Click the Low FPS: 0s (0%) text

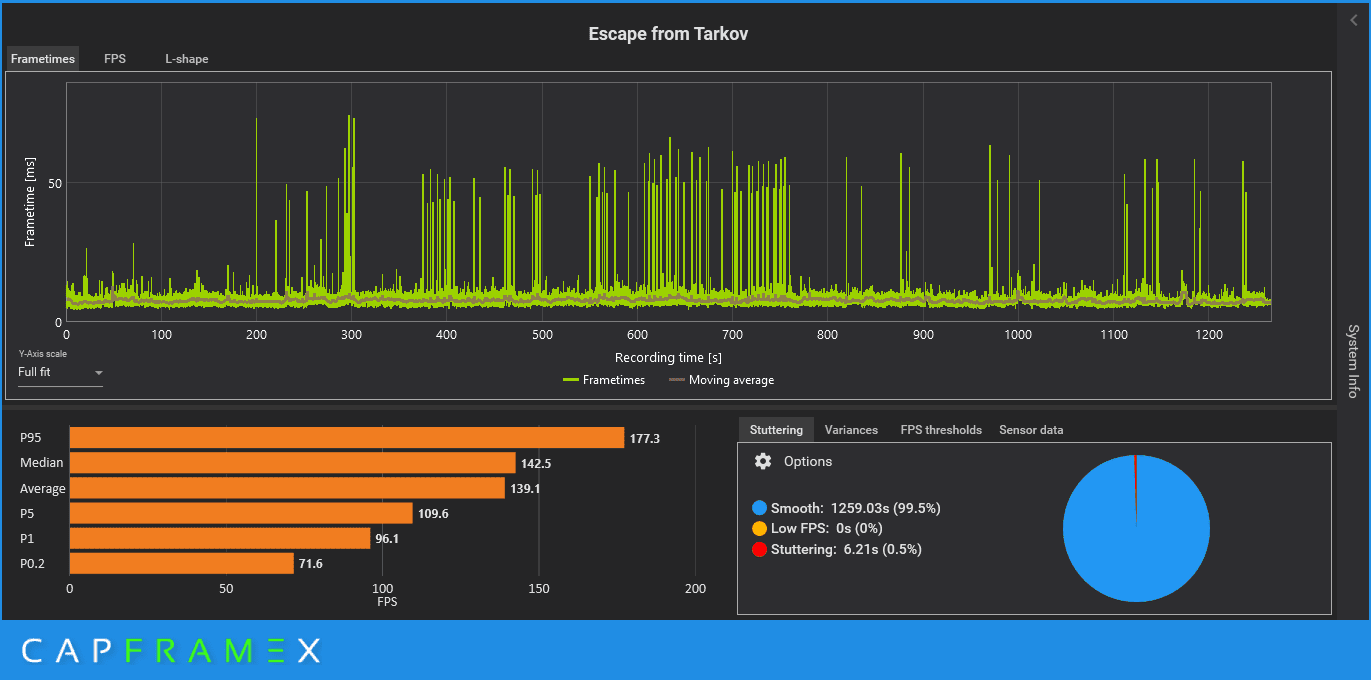827,528
